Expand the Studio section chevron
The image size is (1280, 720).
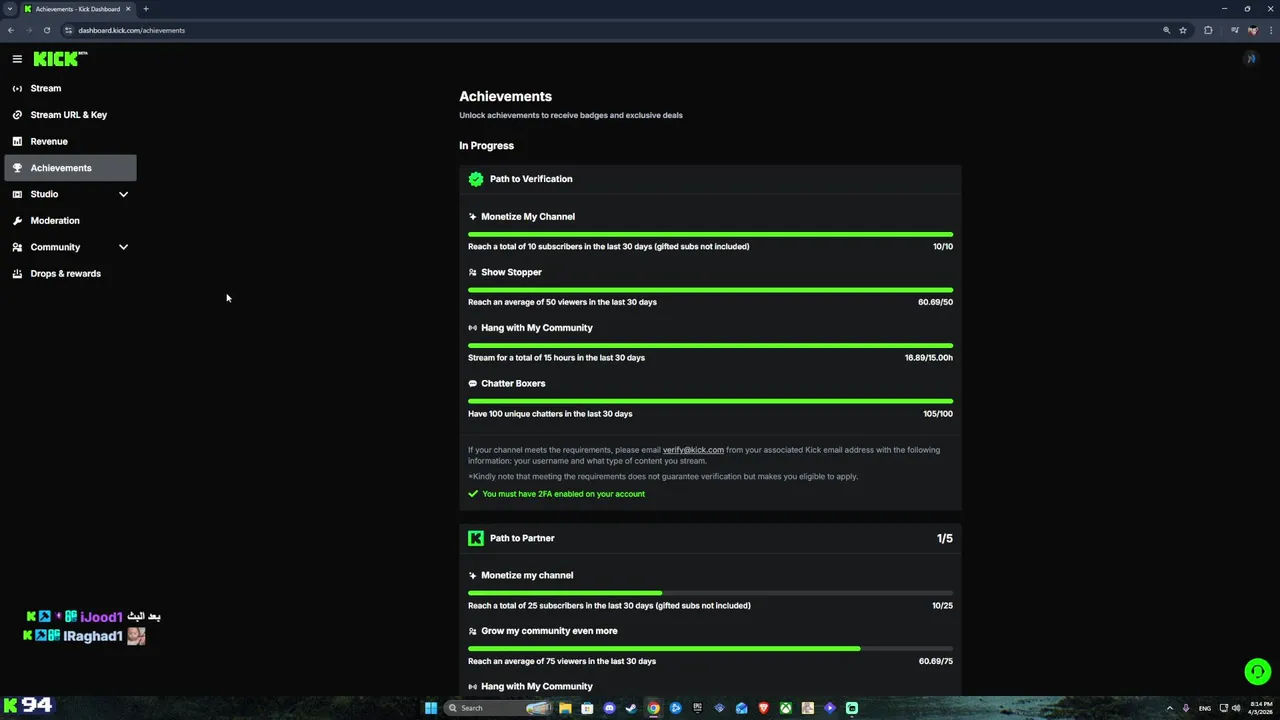[124, 194]
